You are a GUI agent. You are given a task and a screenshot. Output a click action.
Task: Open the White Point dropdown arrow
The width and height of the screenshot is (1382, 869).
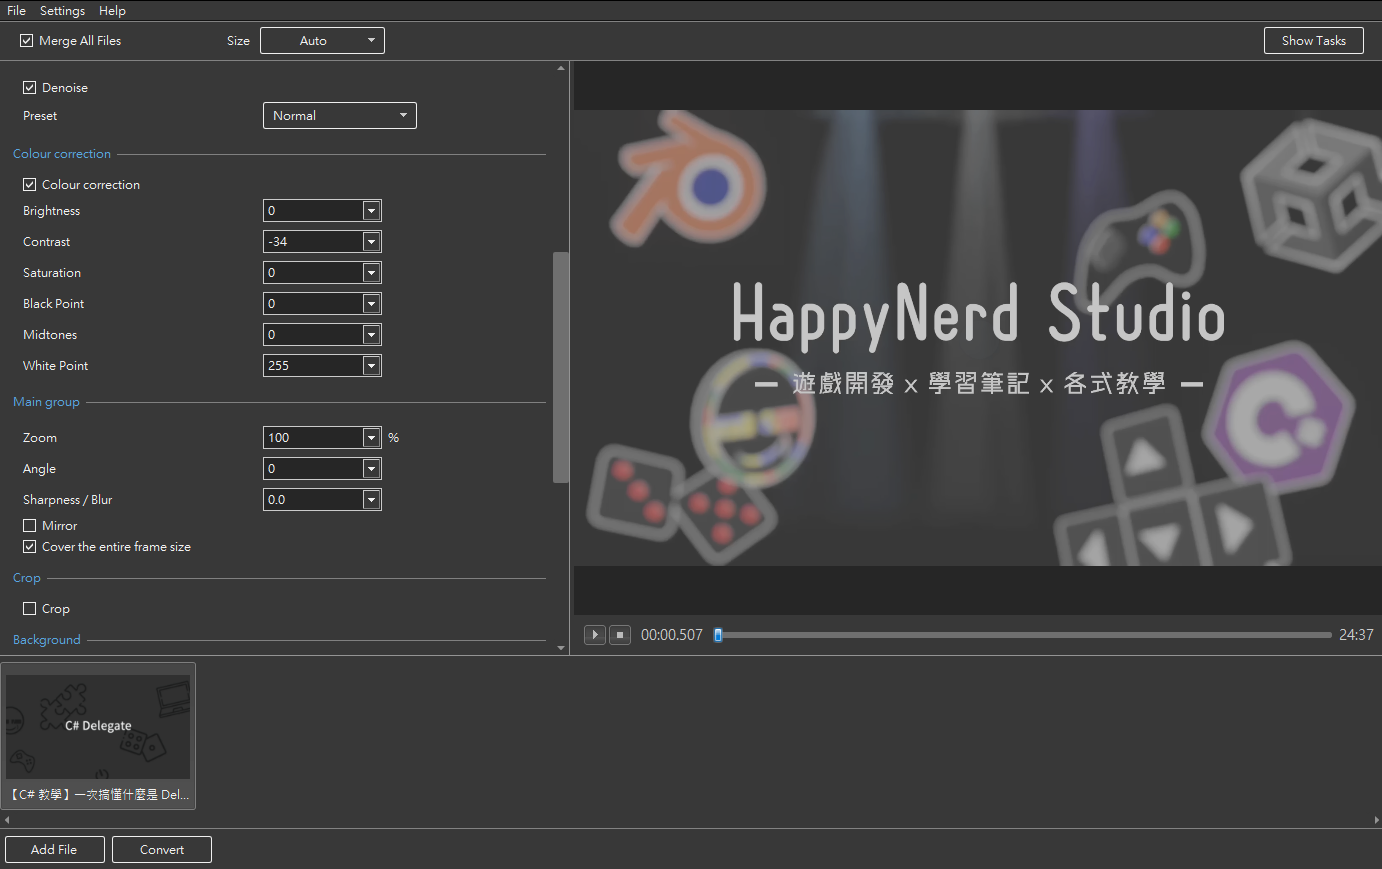(x=372, y=366)
